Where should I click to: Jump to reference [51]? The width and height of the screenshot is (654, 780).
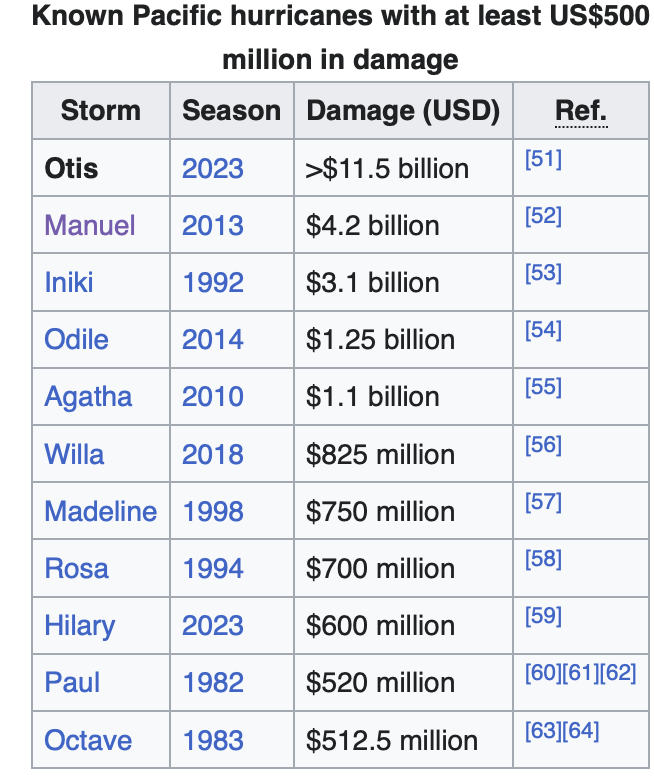tap(543, 159)
